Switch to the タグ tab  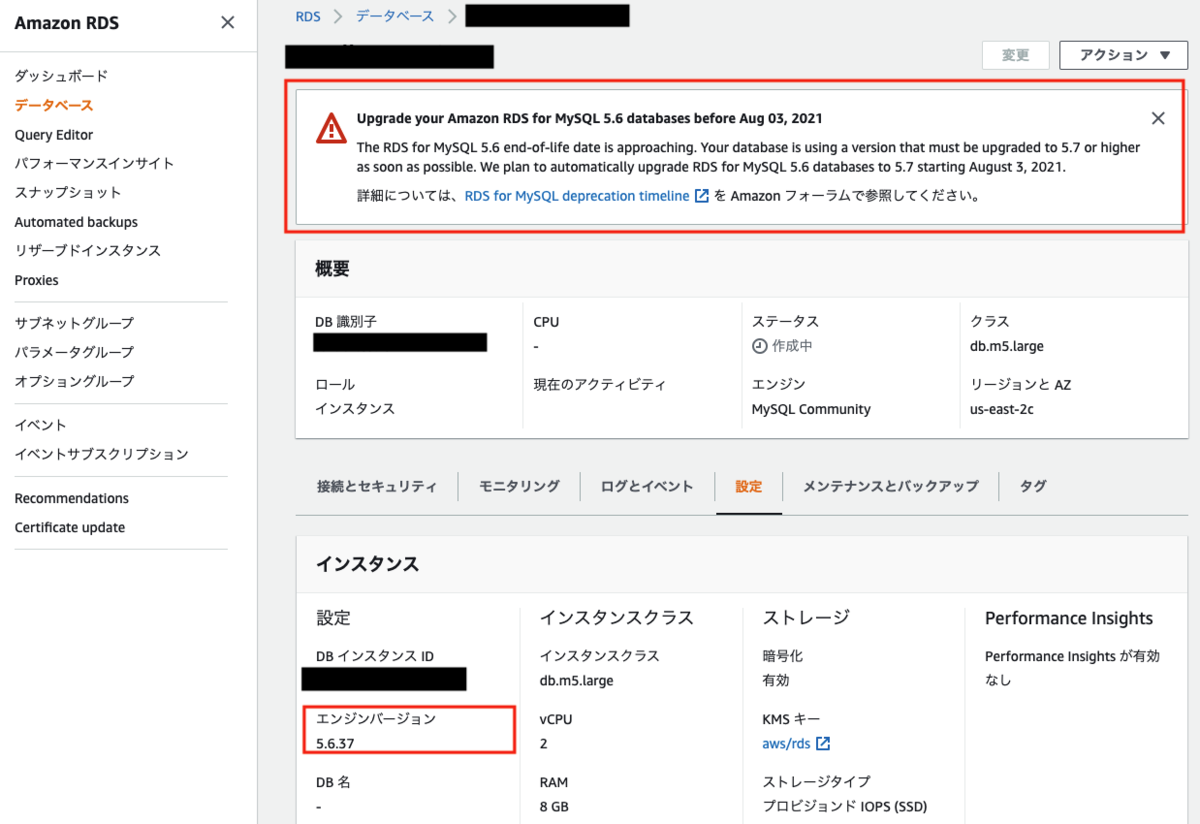[1033, 486]
